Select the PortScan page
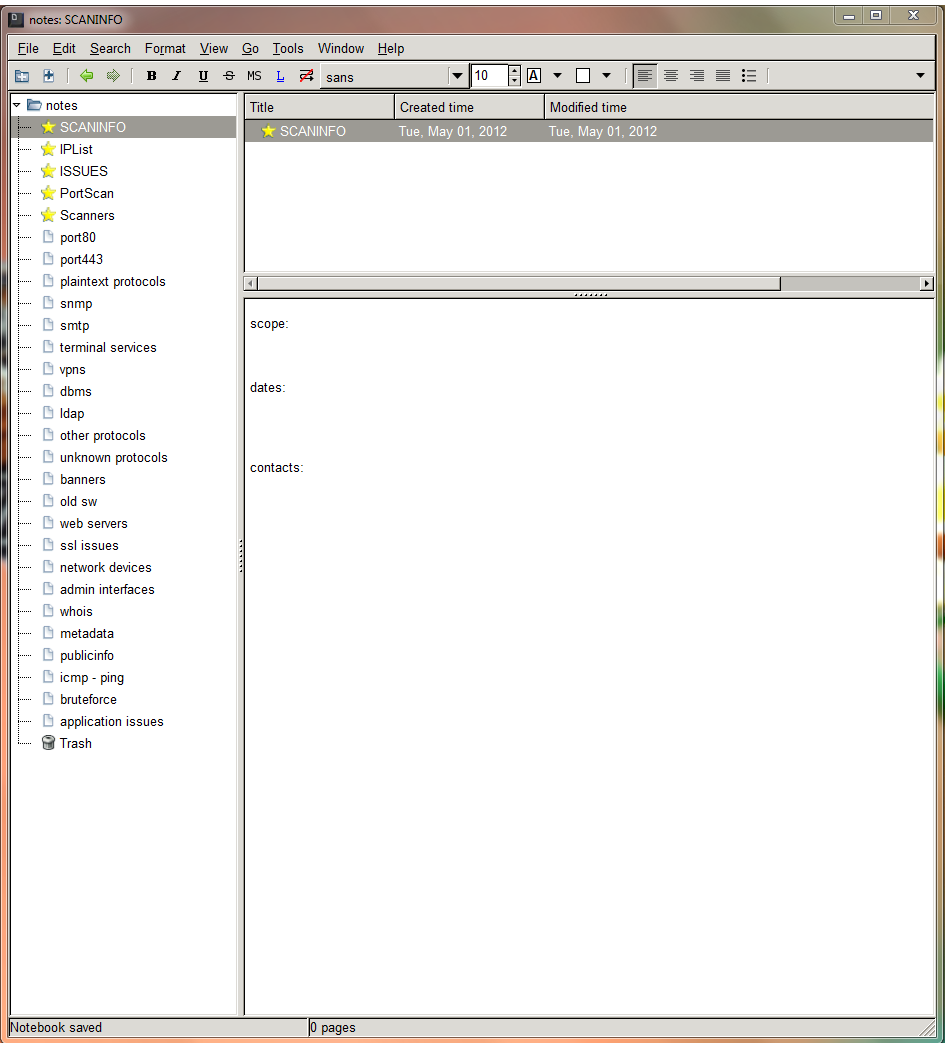The height and width of the screenshot is (1043, 945). click(86, 193)
